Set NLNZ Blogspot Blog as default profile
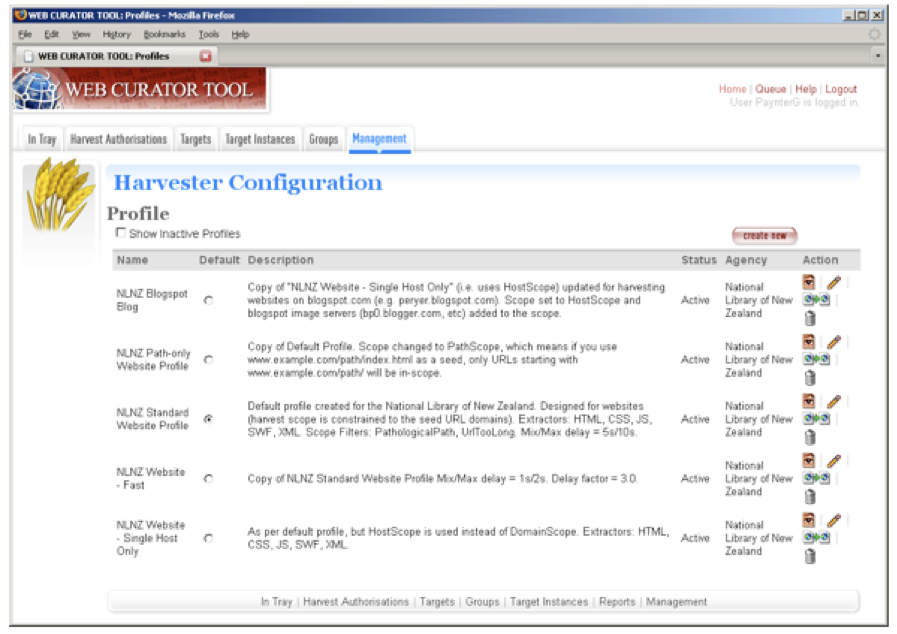Viewport: 897px width, 634px height. 208,301
